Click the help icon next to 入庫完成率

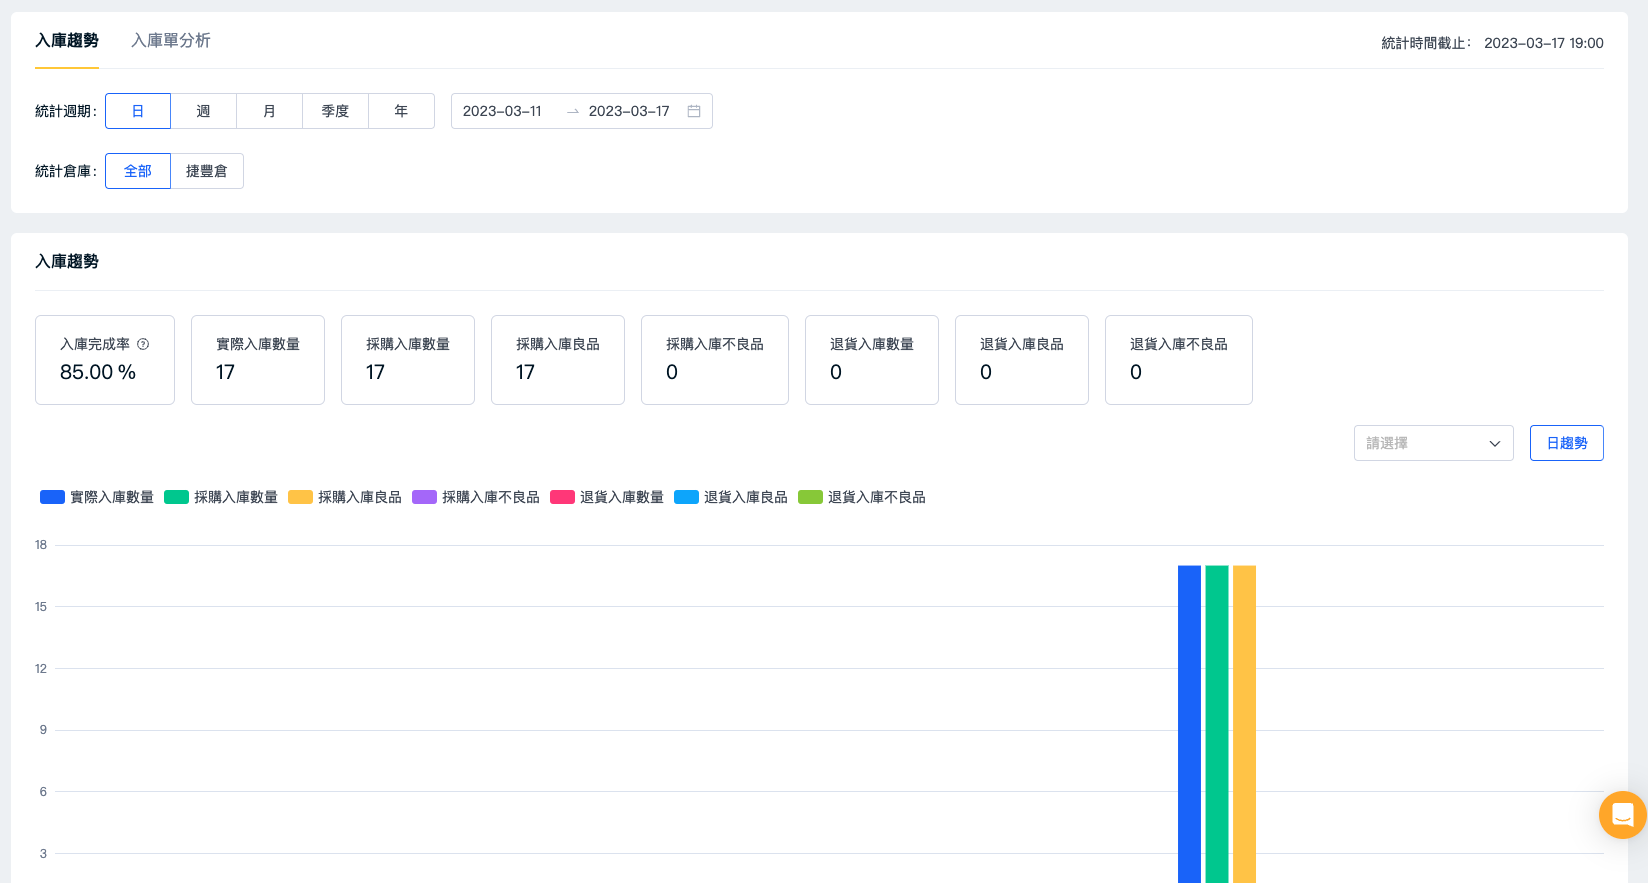[143, 344]
